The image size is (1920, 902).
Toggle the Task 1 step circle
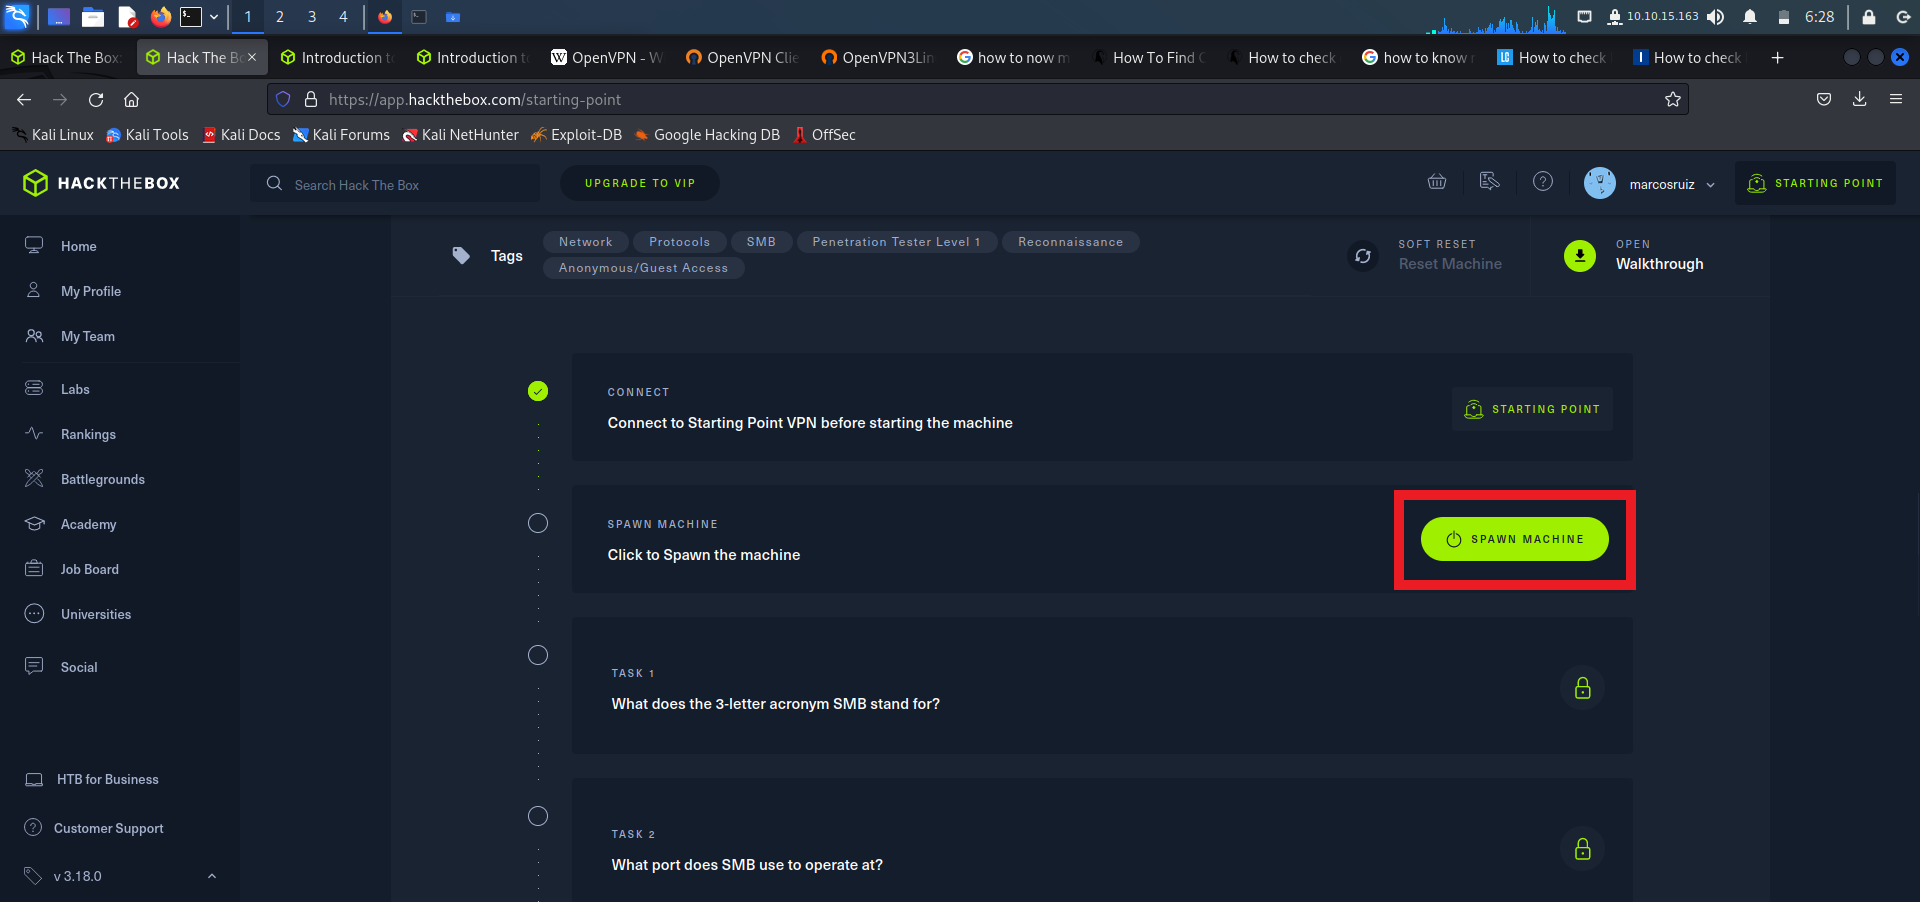coord(538,655)
